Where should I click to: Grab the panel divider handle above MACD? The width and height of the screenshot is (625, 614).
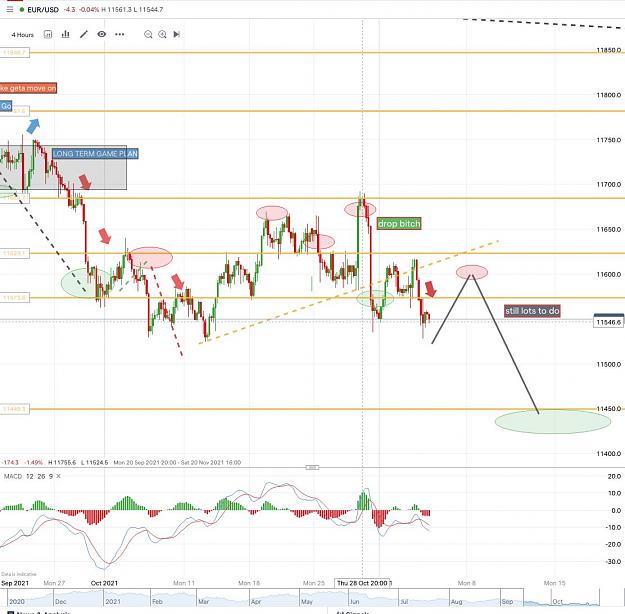pos(312,467)
